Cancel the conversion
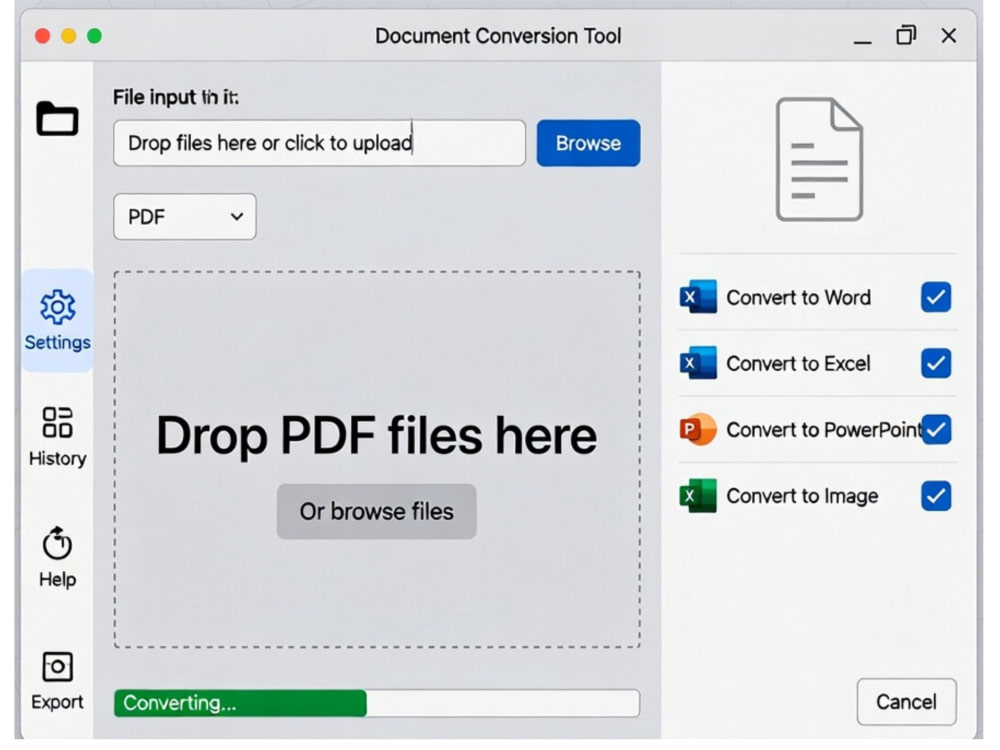1000x750 pixels. coord(906,702)
